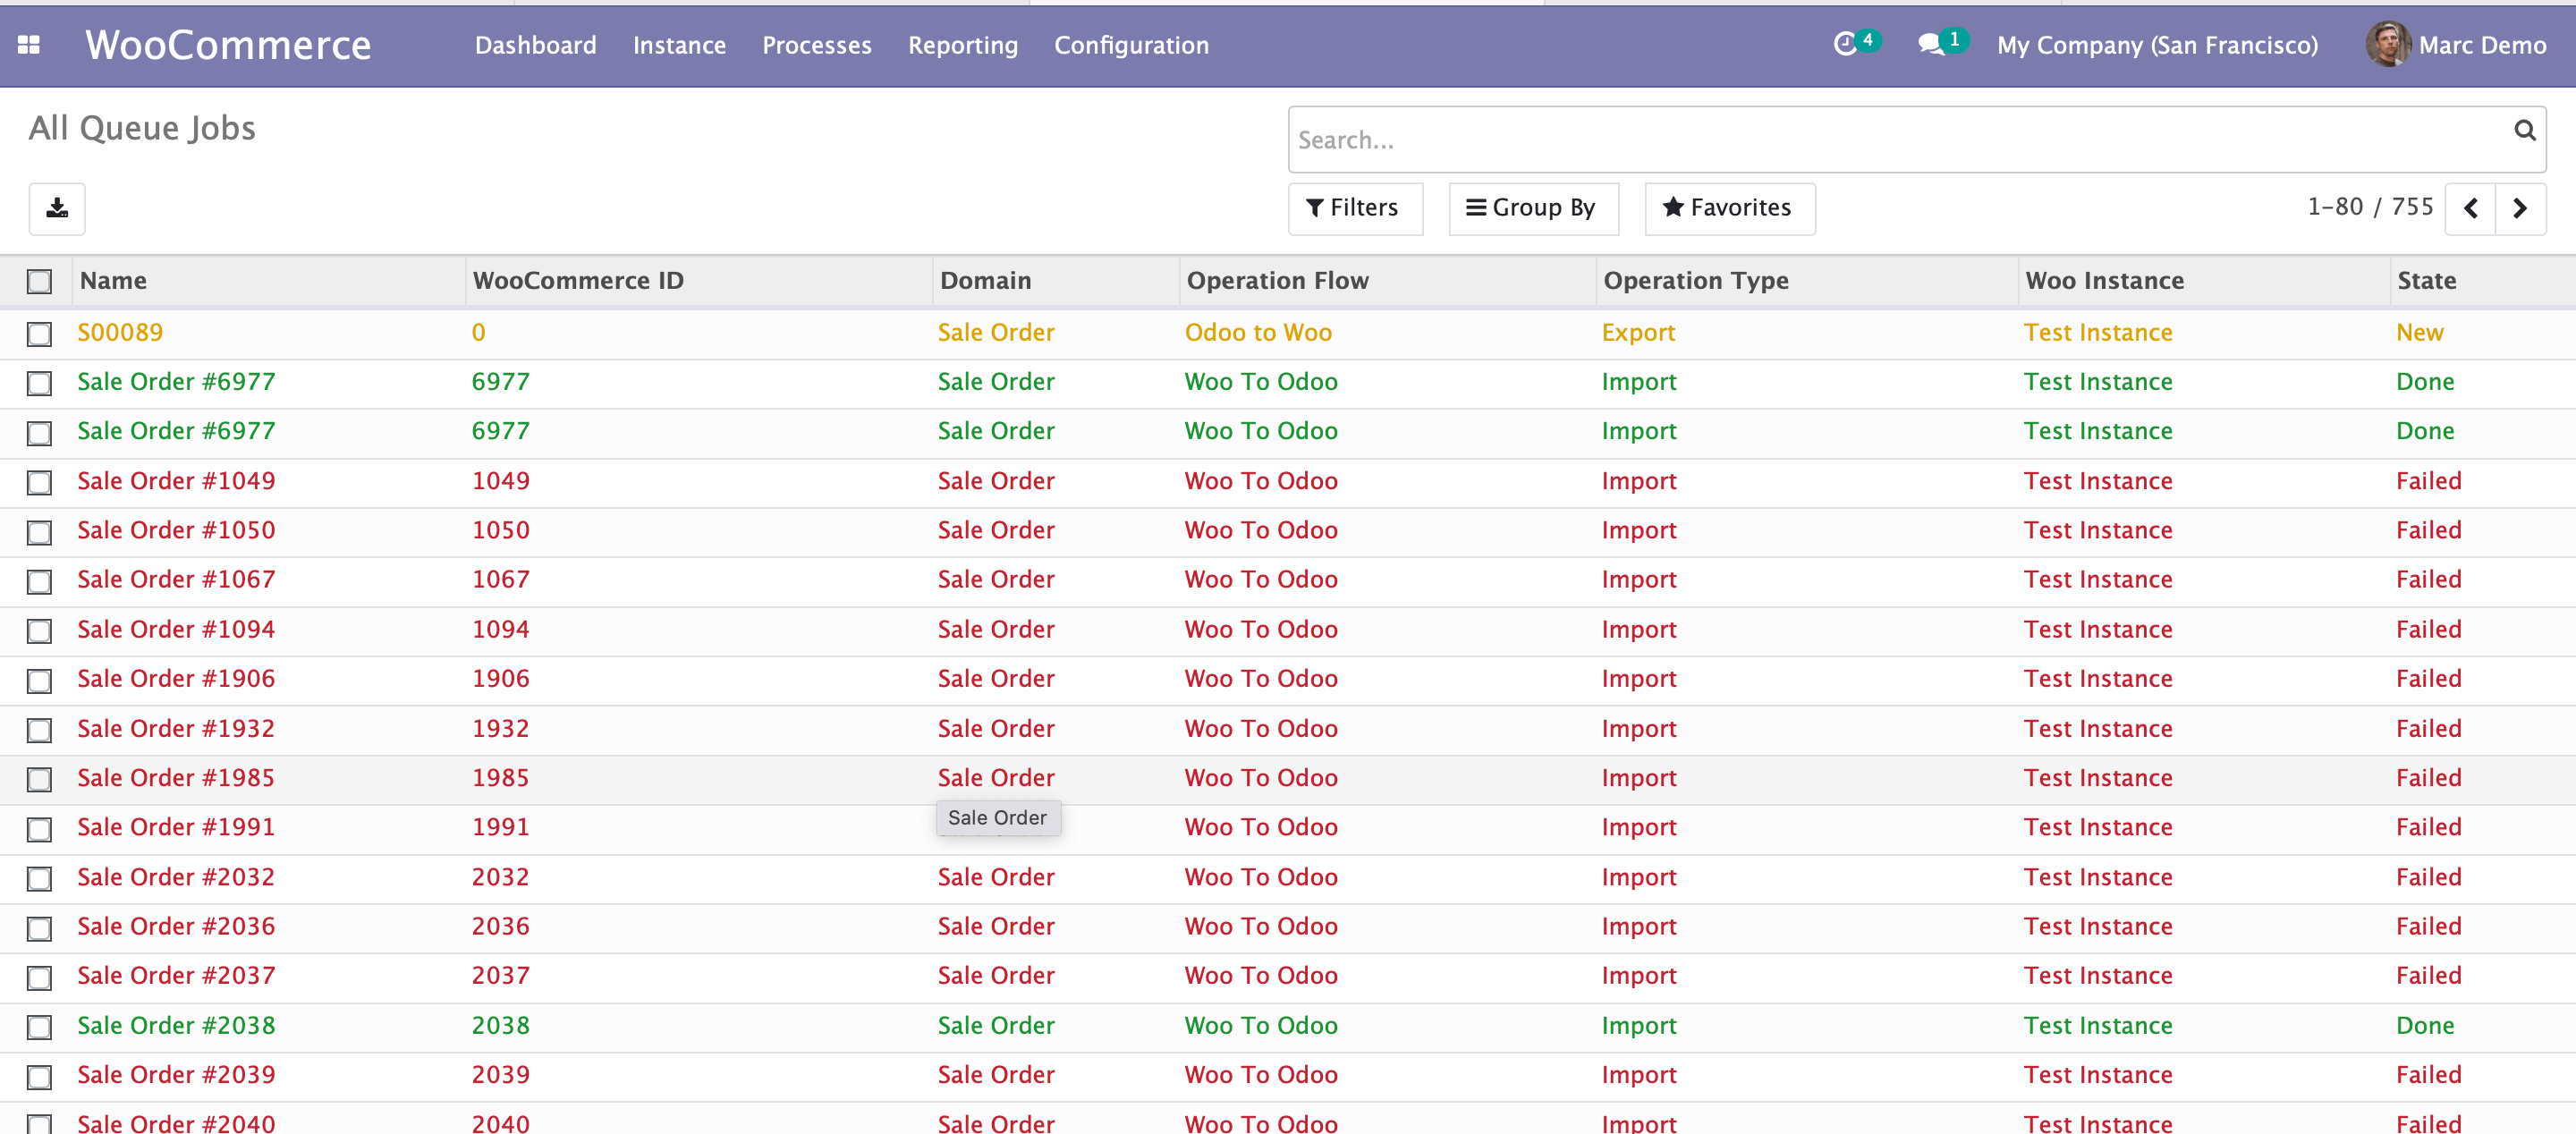Viewport: 2576px width, 1134px height.
Task: Open the Favorites dropdown
Action: pyautogui.click(x=1728, y=208)
